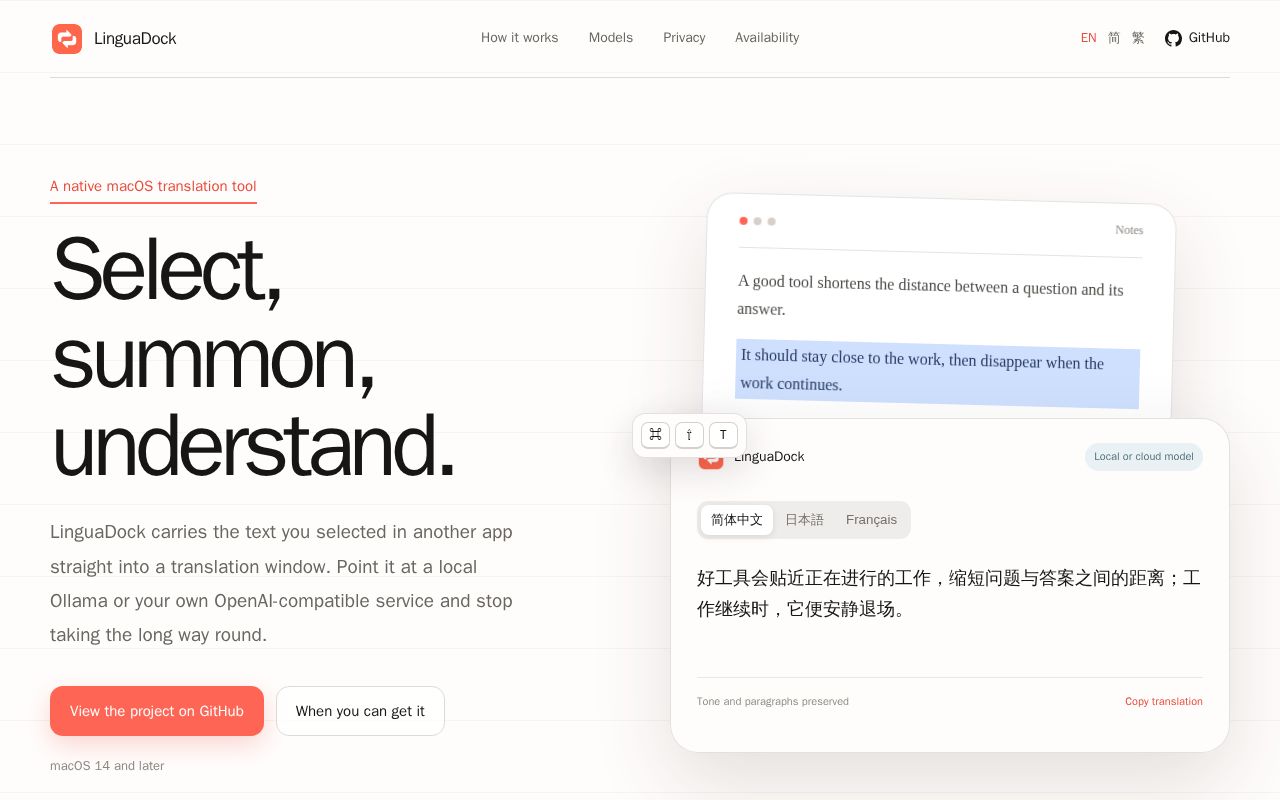The width and height of the screenshot is (1280, 800).
Task: Click the Notes window title label
Action: click(1129, 230)
